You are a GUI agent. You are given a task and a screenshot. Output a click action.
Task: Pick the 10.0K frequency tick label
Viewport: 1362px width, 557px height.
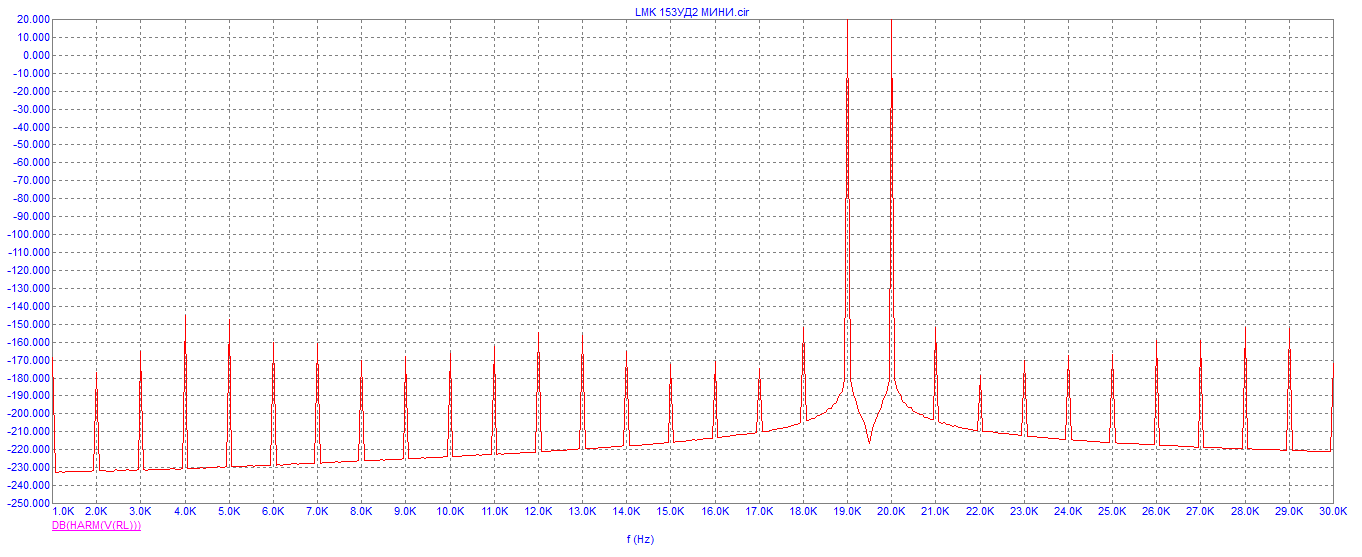(x=449, y=511)
